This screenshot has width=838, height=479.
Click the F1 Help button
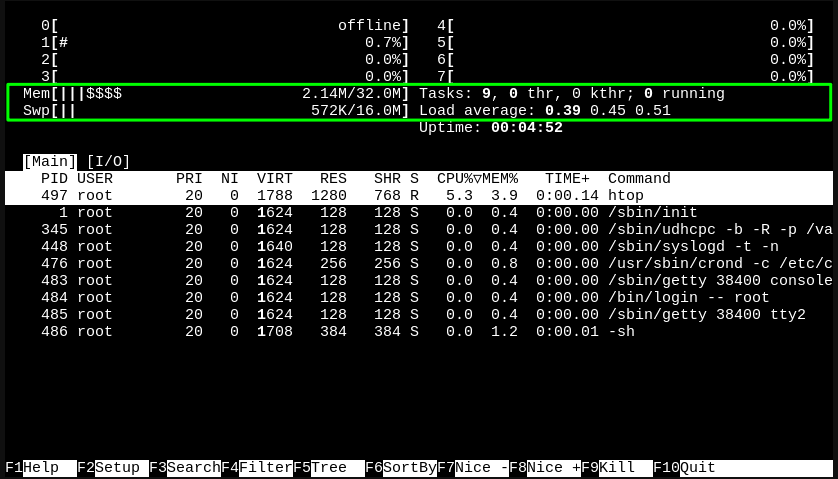tap(40, 468)
